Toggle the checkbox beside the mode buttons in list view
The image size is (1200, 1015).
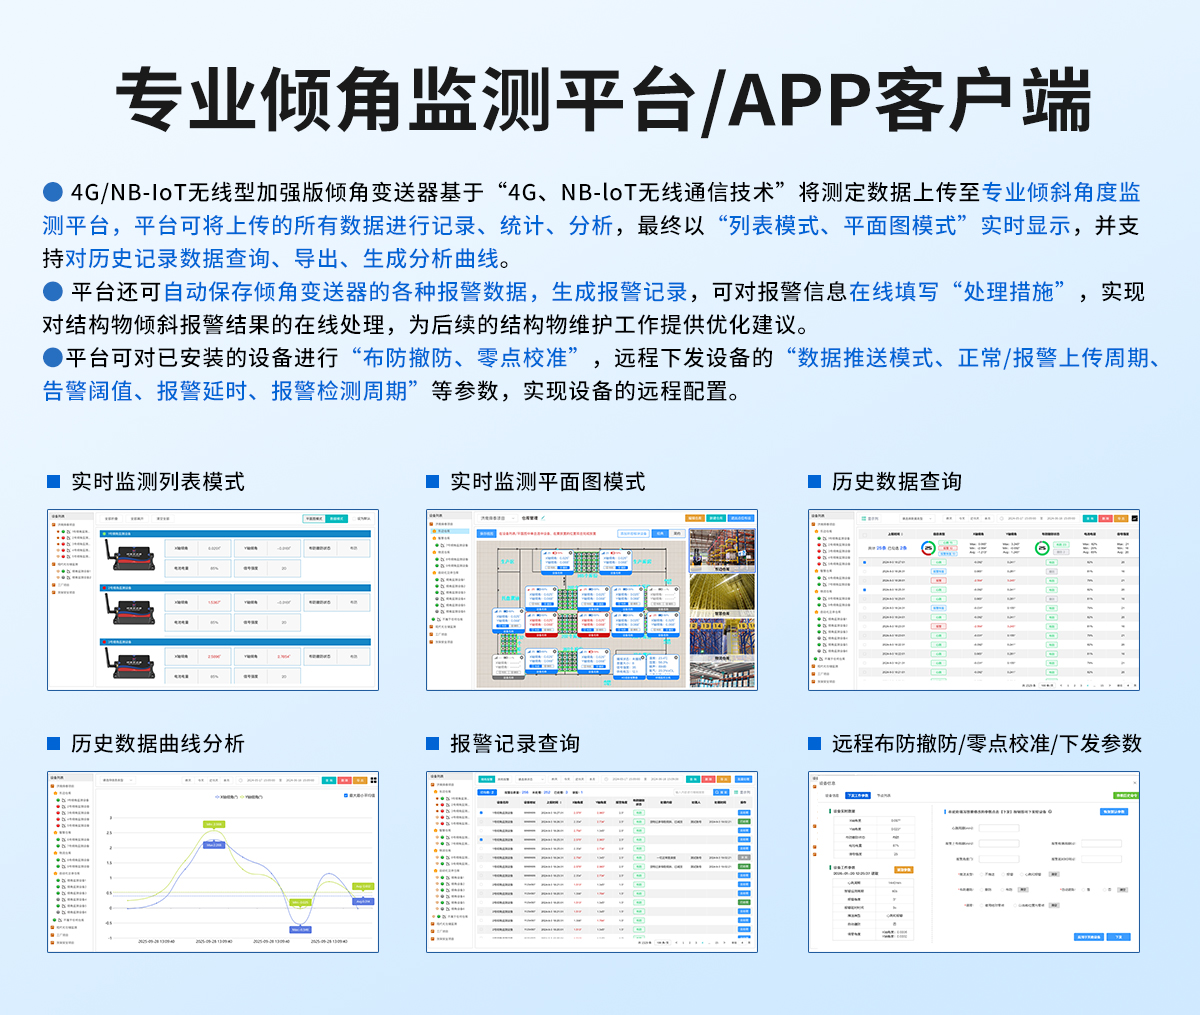point(354,518)
